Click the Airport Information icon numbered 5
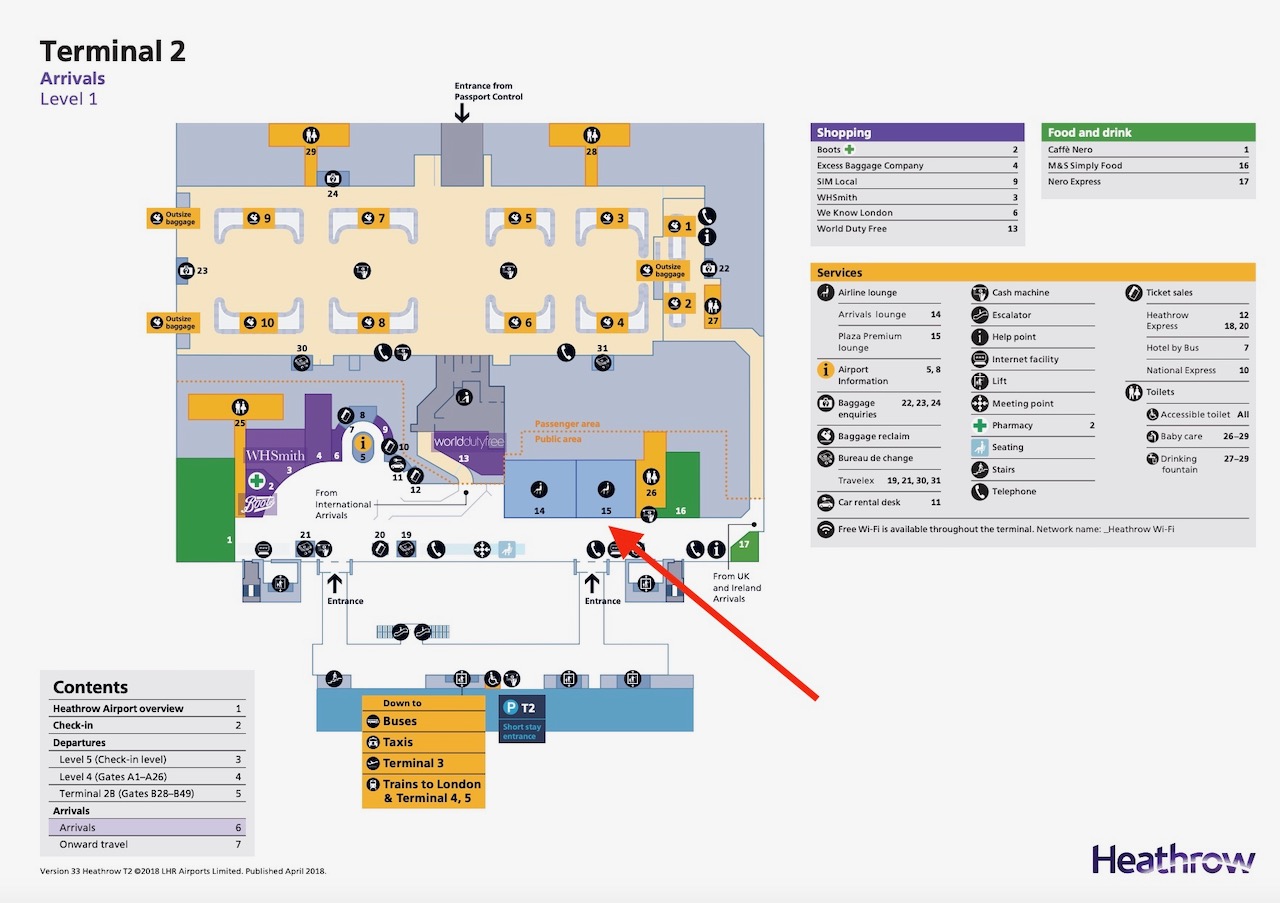The height and width of the screenshot is (903, 1280). [363, 444]
